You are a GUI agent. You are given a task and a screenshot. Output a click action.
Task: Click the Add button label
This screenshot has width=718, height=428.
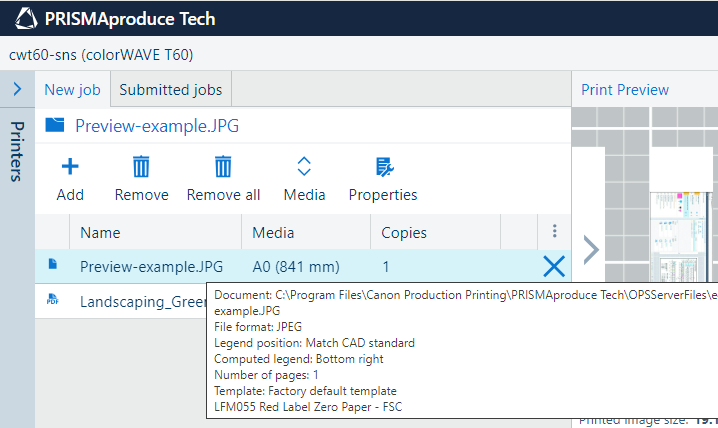click(70, 195)
